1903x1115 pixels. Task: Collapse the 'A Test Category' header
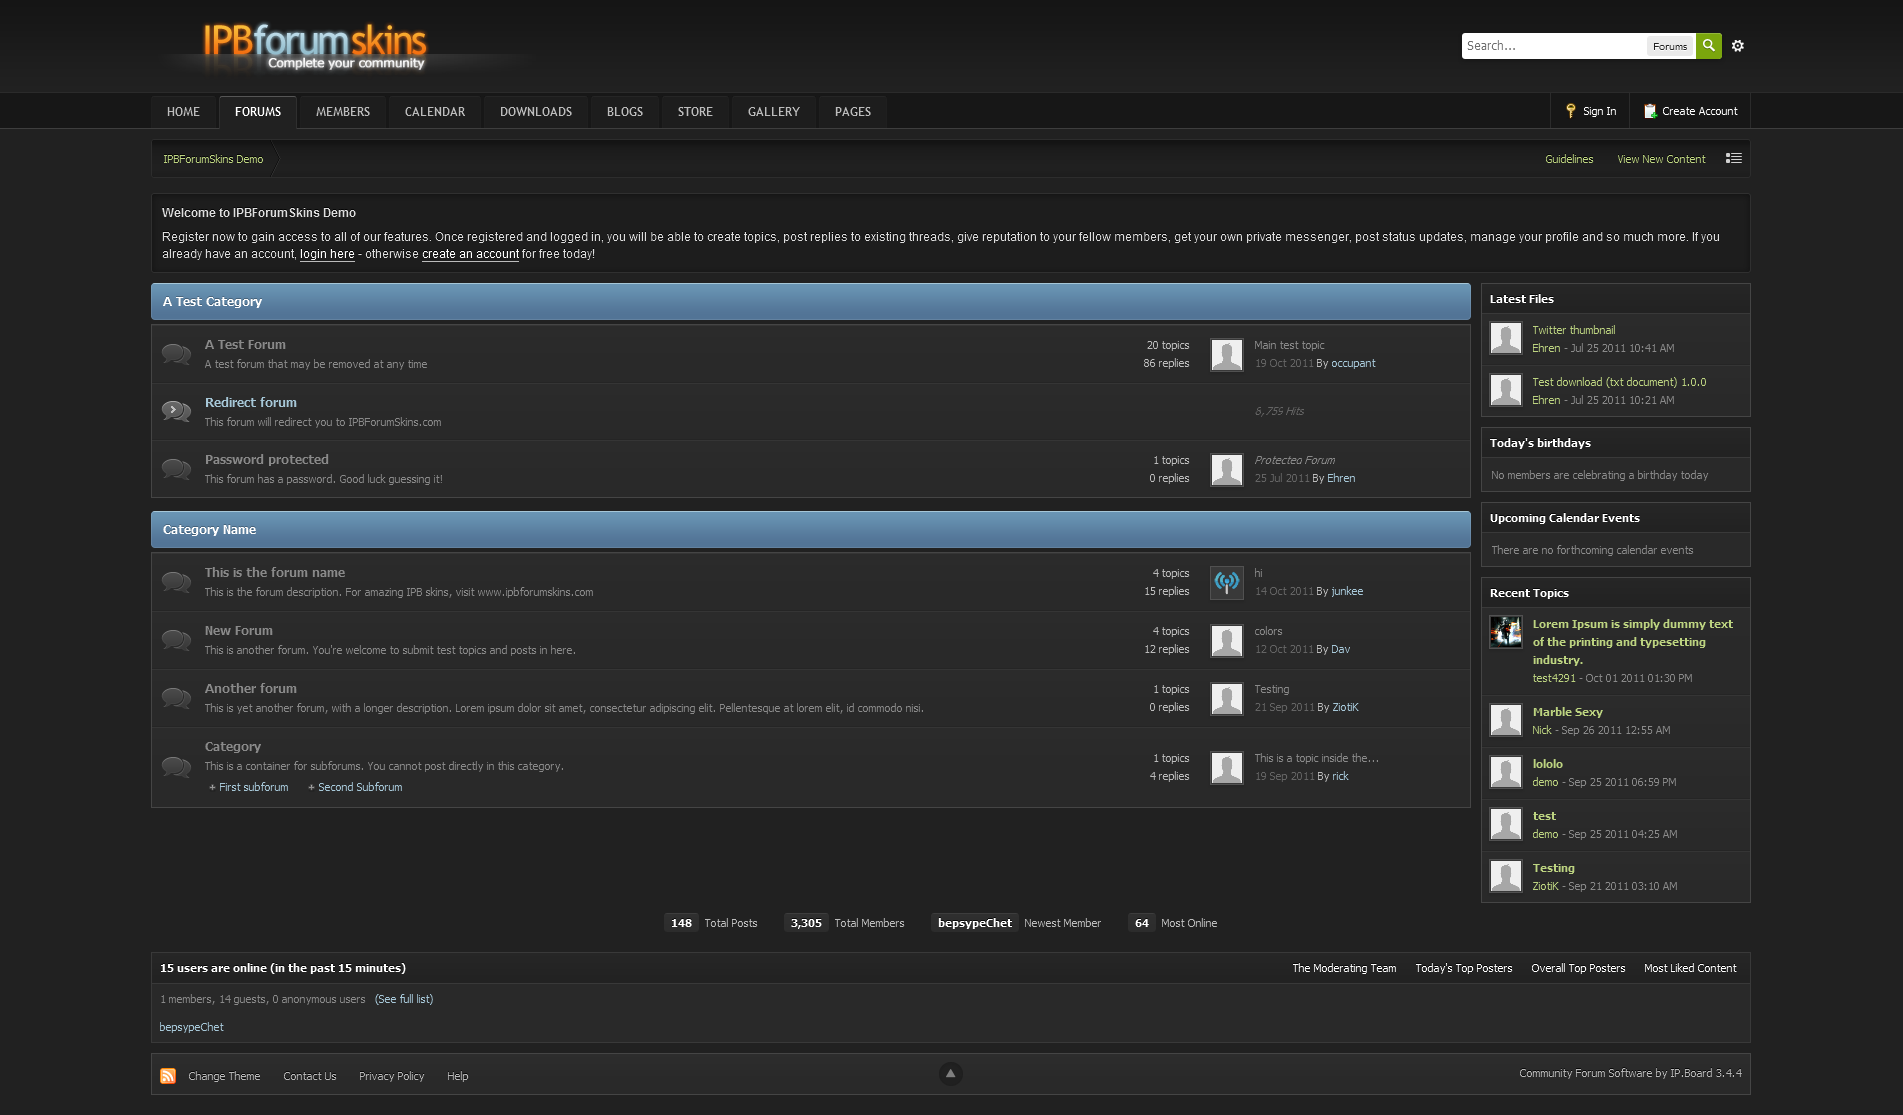pyautogui.click(x=810, y=302)
